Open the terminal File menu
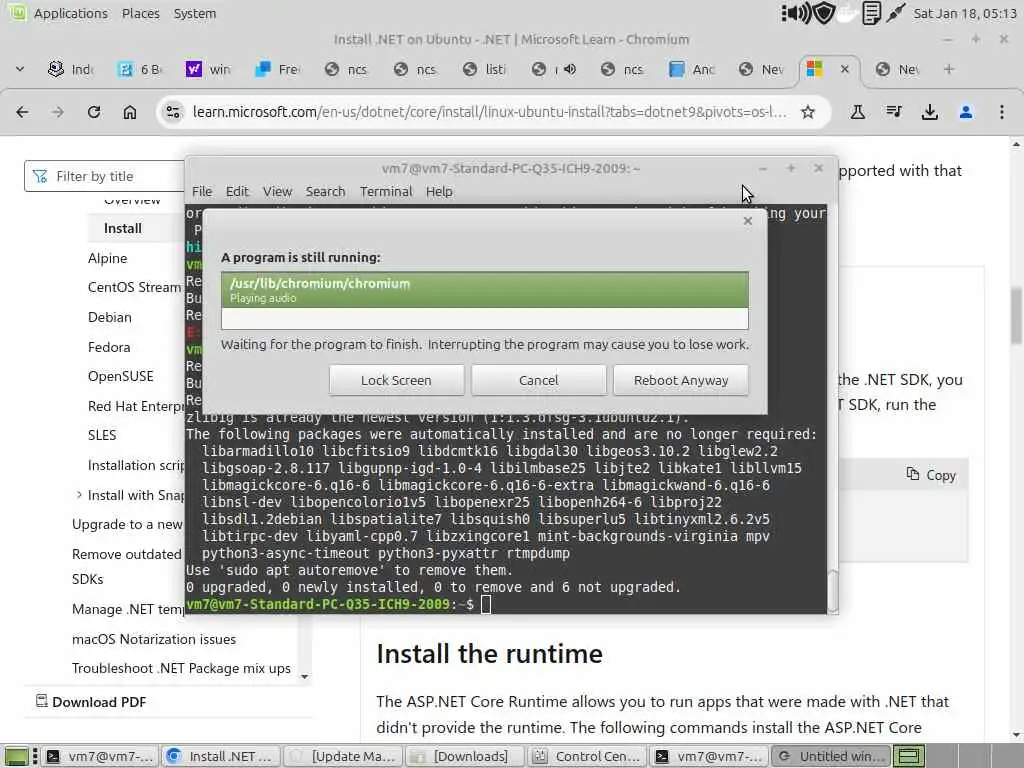Image resolution: width=1024 pixels, height=768 pixels. [x=202, y=191]
